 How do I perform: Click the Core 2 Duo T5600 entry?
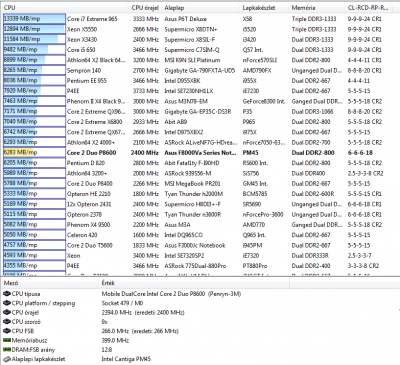pos(89,245)
